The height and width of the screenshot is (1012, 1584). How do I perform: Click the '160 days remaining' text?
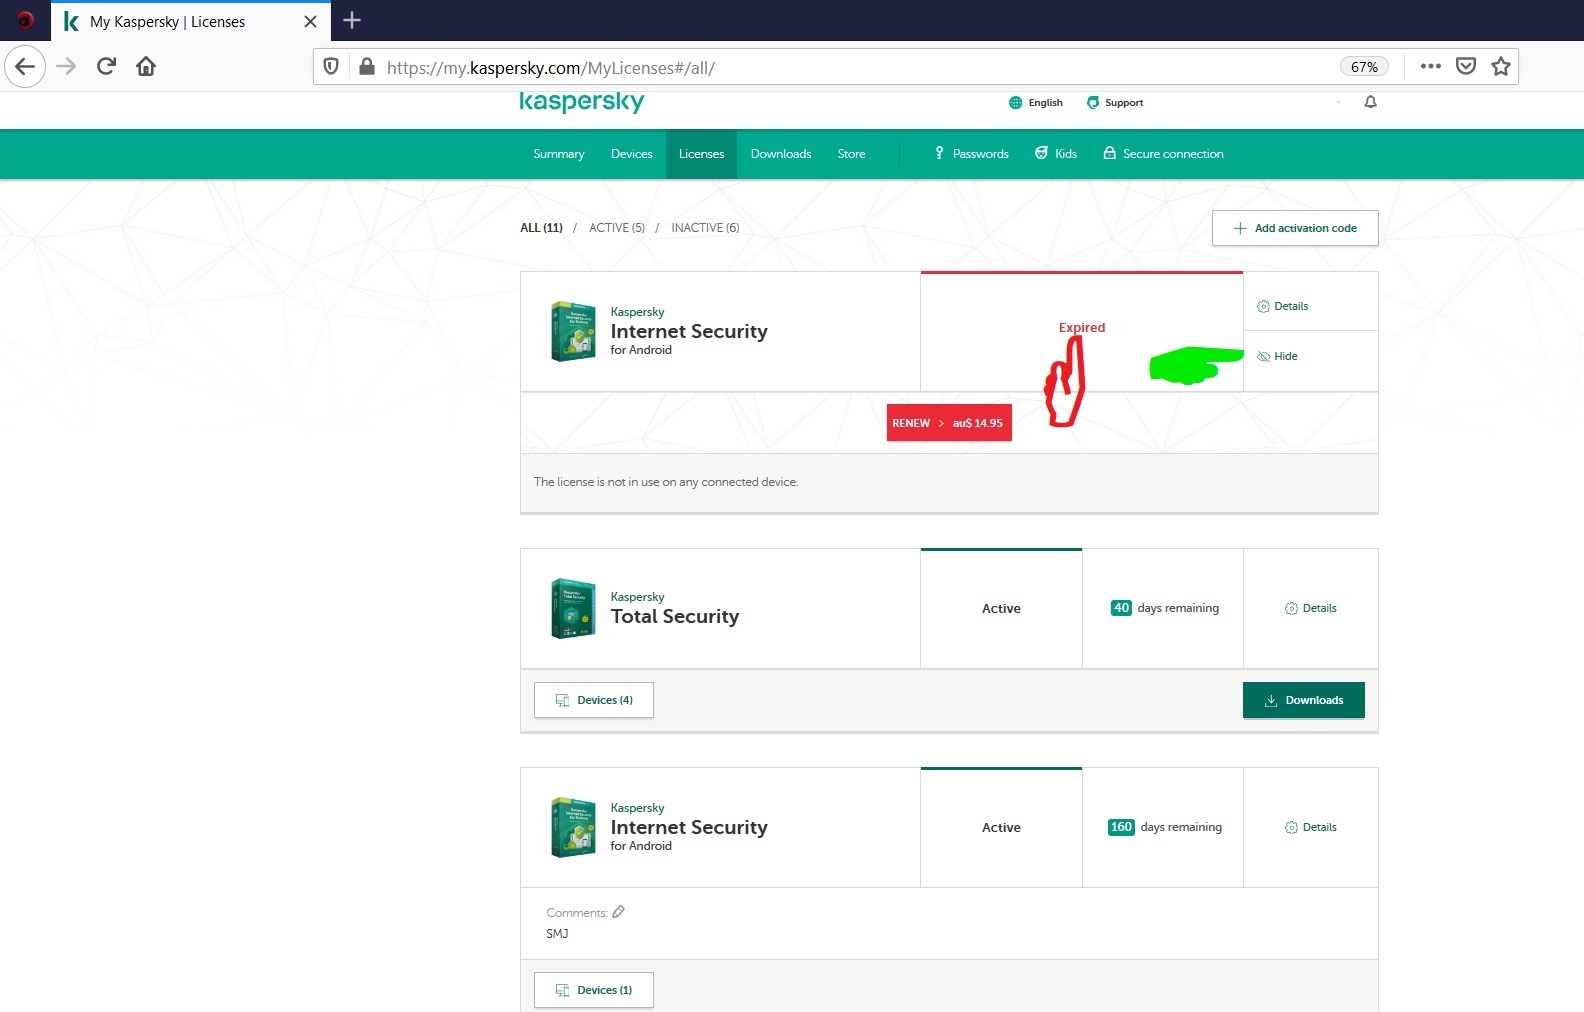(1165, 827)
